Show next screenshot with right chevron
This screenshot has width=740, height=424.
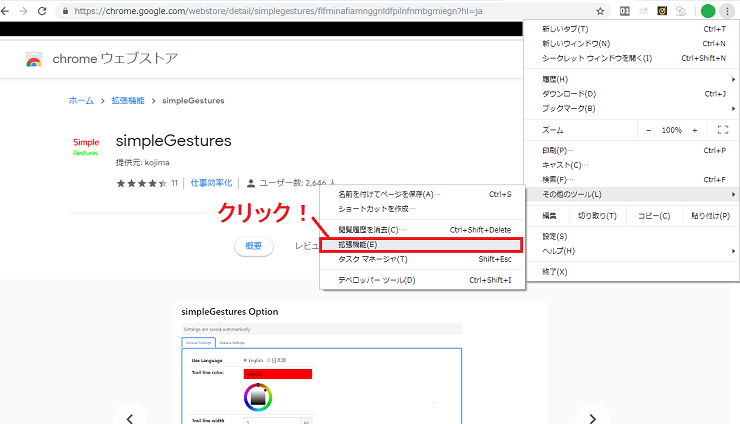[x=592, y=418]
